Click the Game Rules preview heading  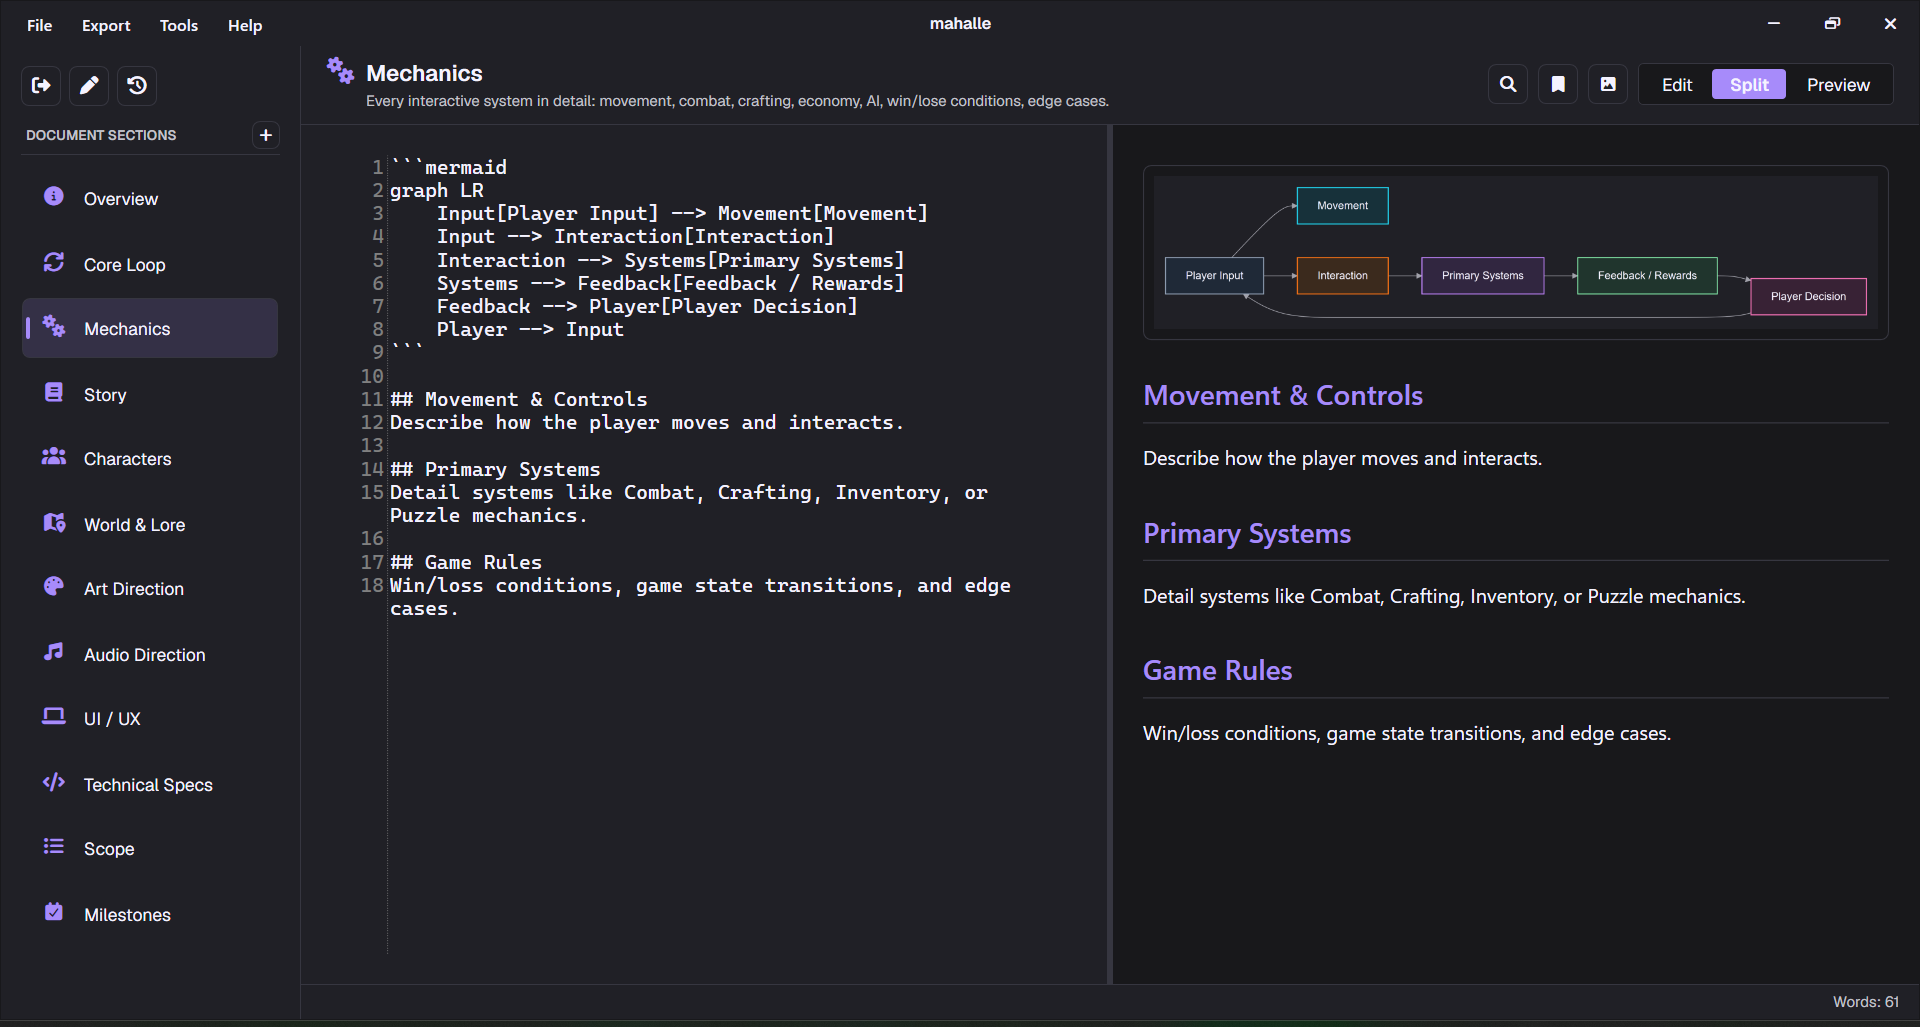pos(1218,671)
